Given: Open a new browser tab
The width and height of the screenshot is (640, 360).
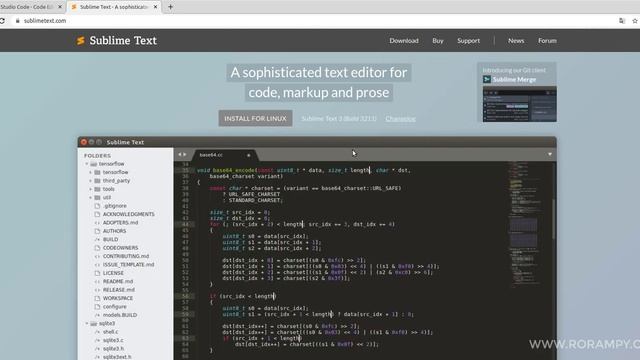Looking at the screenshot, I should click(x=170, y=7).
